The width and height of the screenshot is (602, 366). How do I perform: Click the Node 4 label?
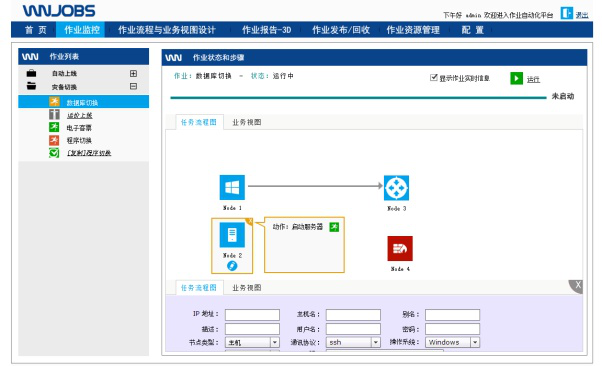pos(400,269)
